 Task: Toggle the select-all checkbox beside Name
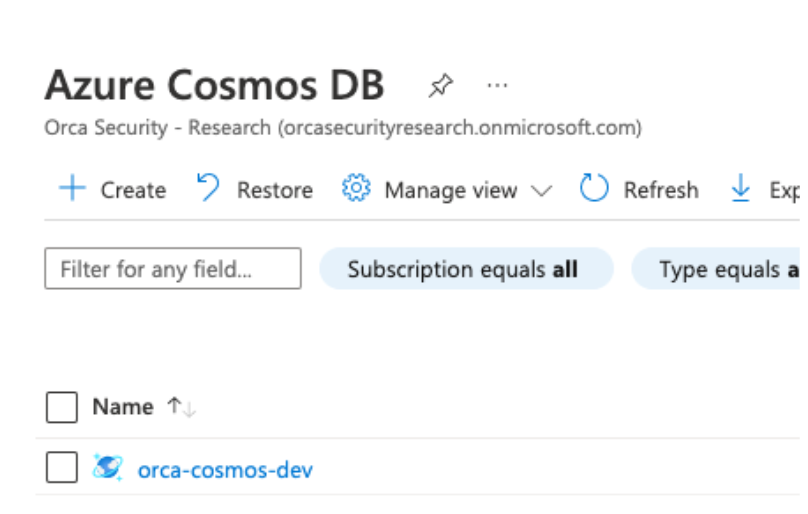pyautogui.click(x=62, y=407)
